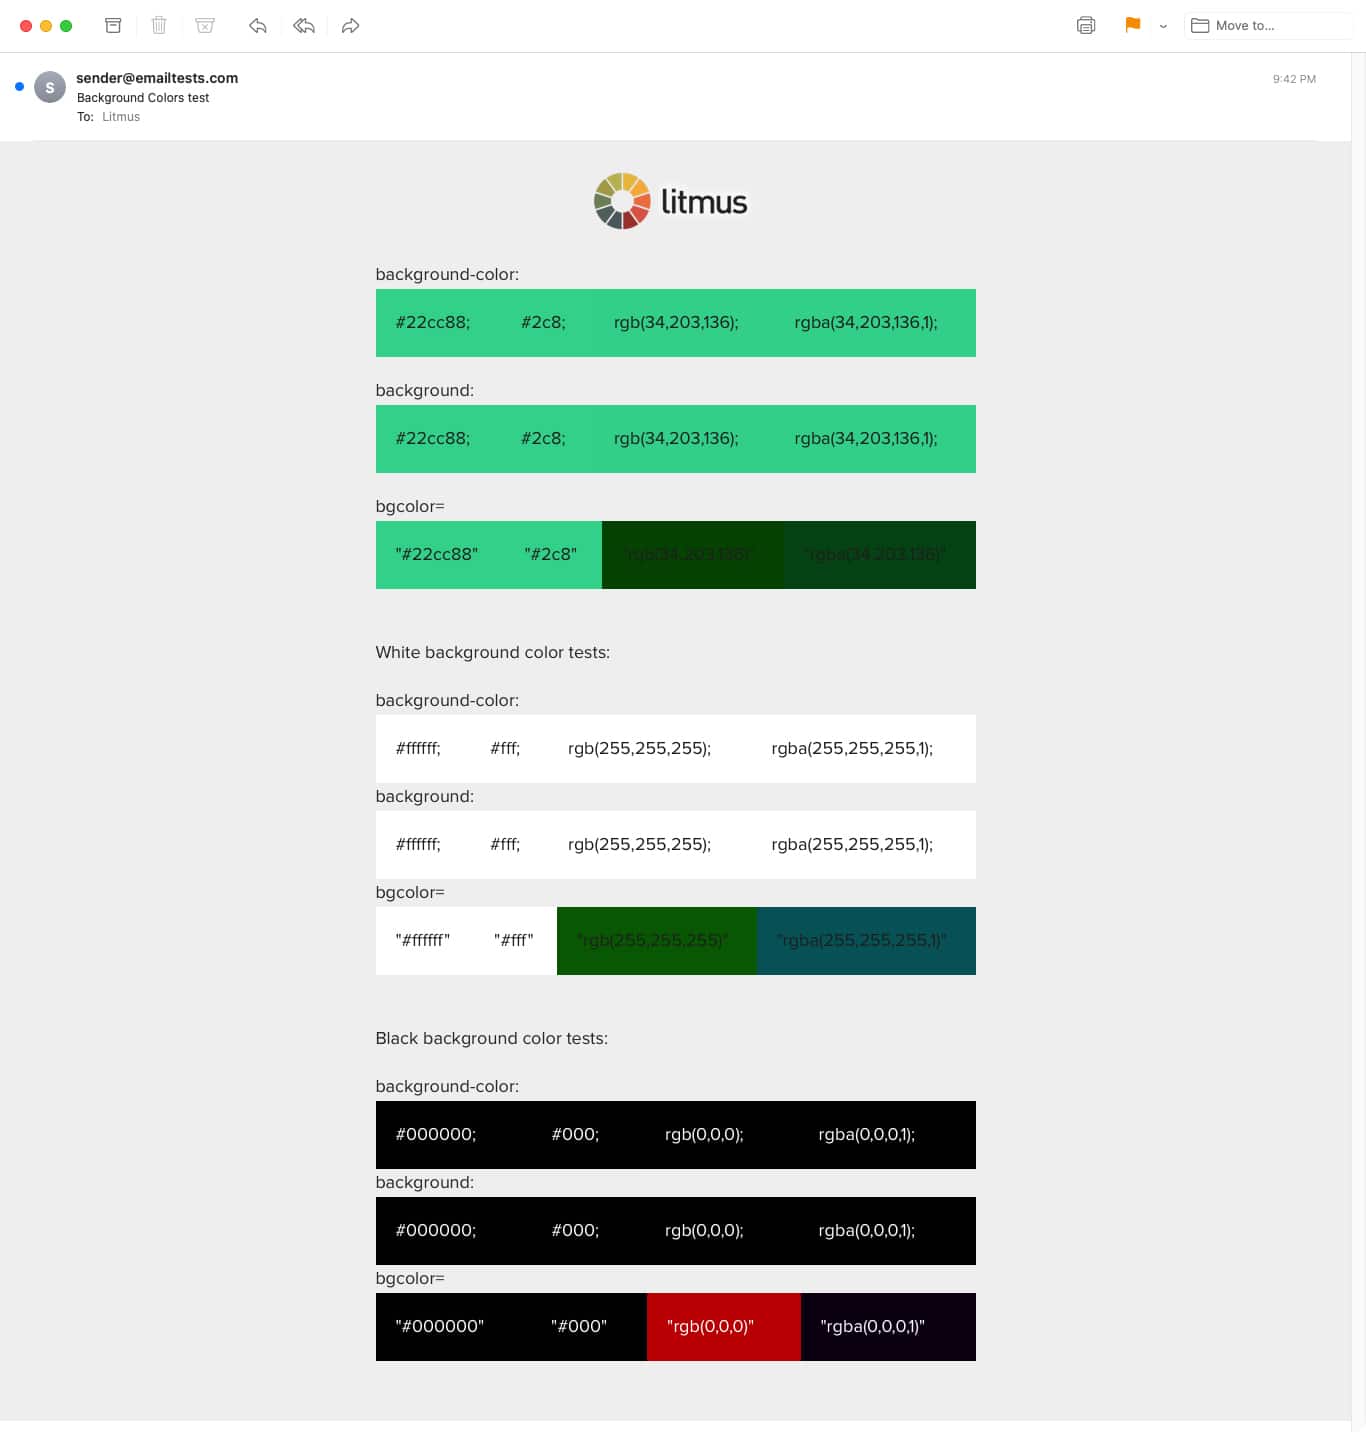Move the message to Junk
Screen dimensions: 1366x1432
pyautogui.click(x=205, y=26)
